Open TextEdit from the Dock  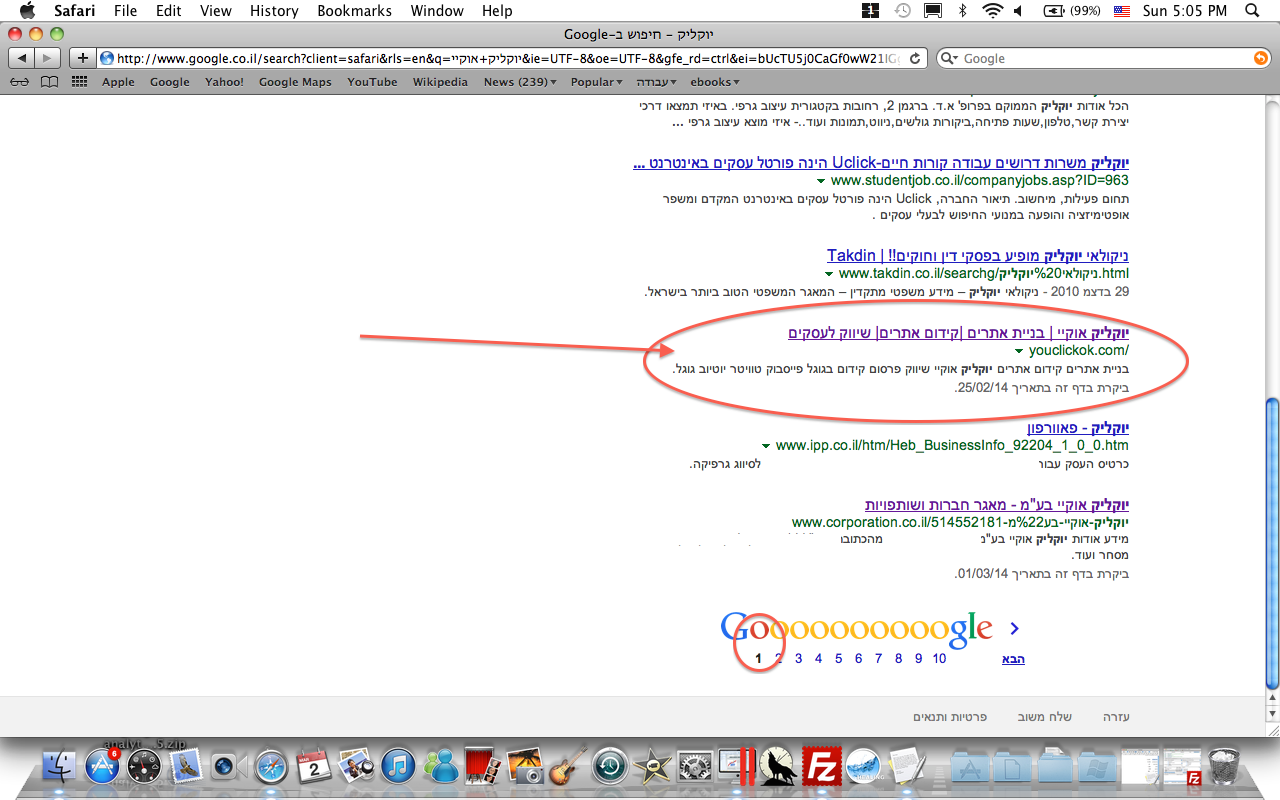tap(906, 767)
